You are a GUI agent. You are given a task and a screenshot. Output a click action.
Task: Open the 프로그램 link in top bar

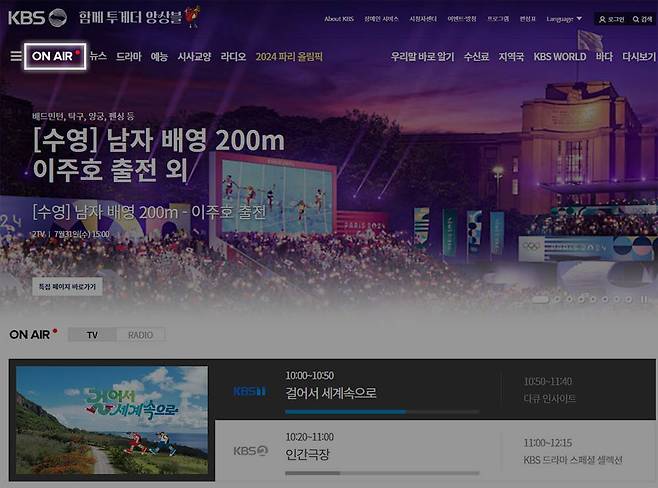click(x=498, y=19)
